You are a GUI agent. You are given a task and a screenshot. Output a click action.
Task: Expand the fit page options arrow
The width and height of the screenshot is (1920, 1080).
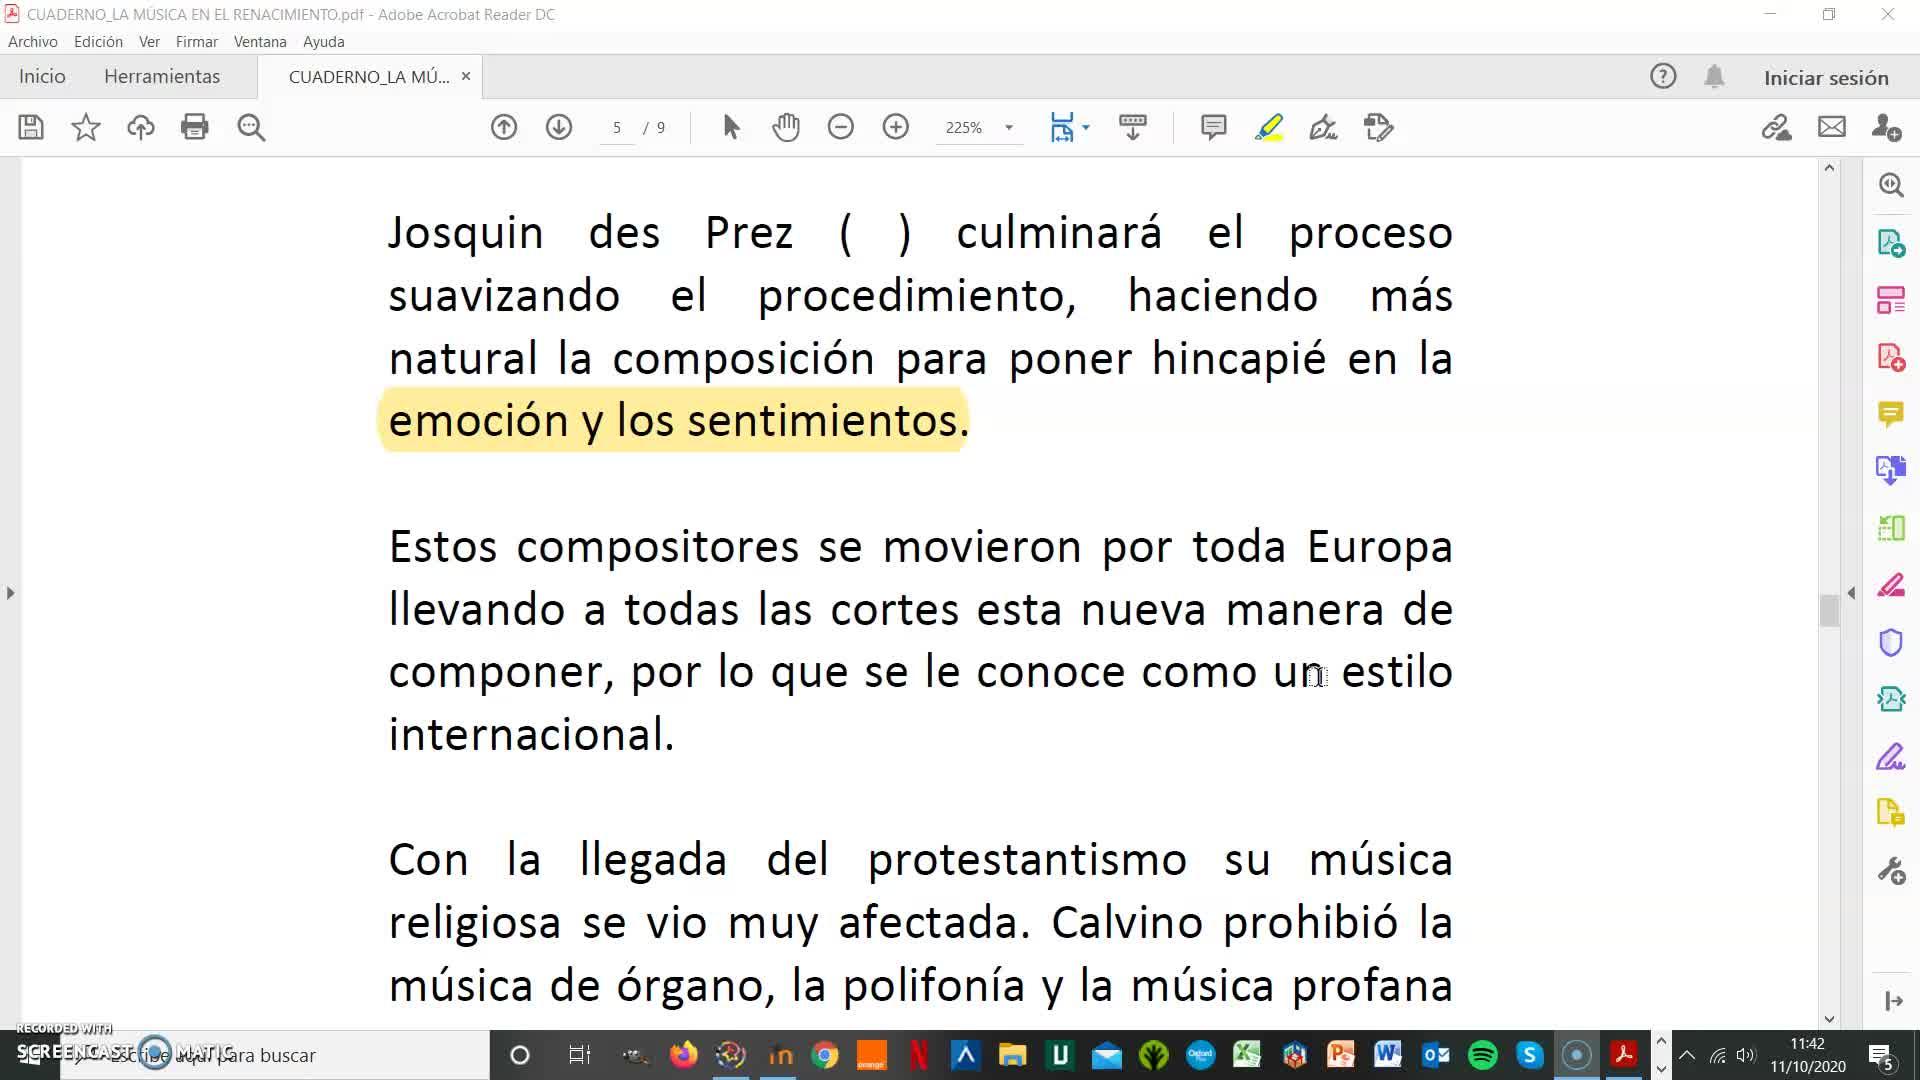(x=1086, y=127)
